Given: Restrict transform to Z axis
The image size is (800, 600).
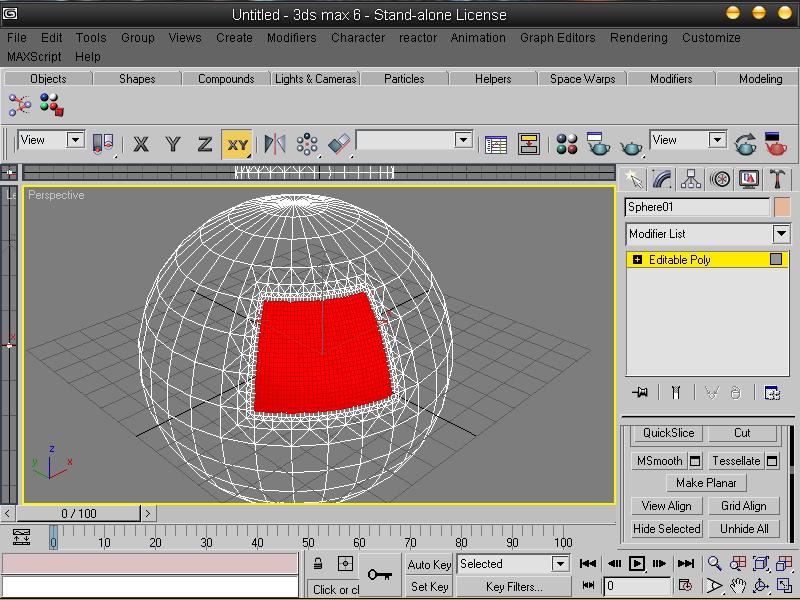Looking at the screenshot, I should click(x=205, y=144).
